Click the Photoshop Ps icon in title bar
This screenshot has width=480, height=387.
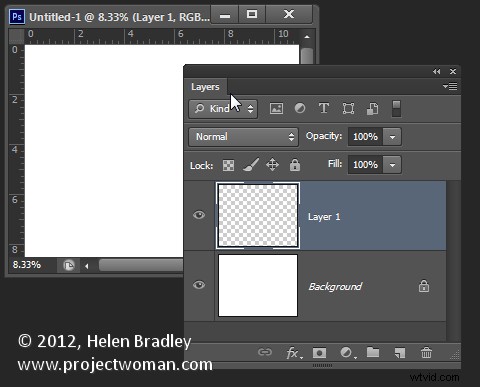pos(17,17)
